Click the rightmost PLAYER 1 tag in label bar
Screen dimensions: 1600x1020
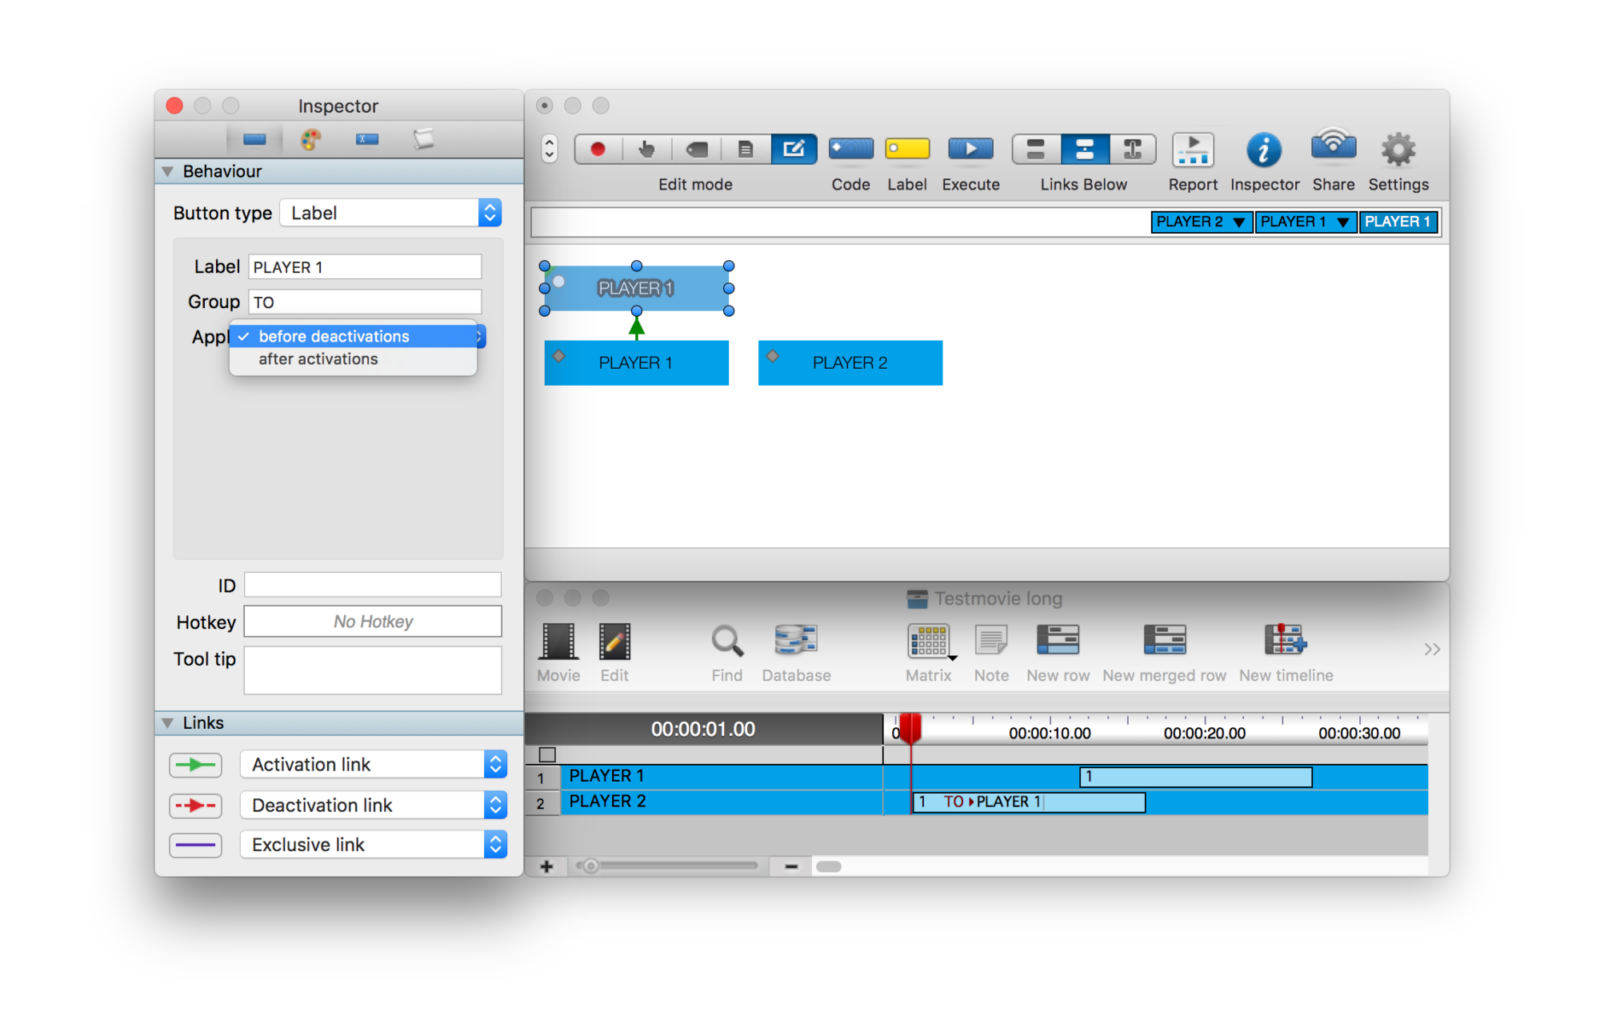(x=1398, y=222)
